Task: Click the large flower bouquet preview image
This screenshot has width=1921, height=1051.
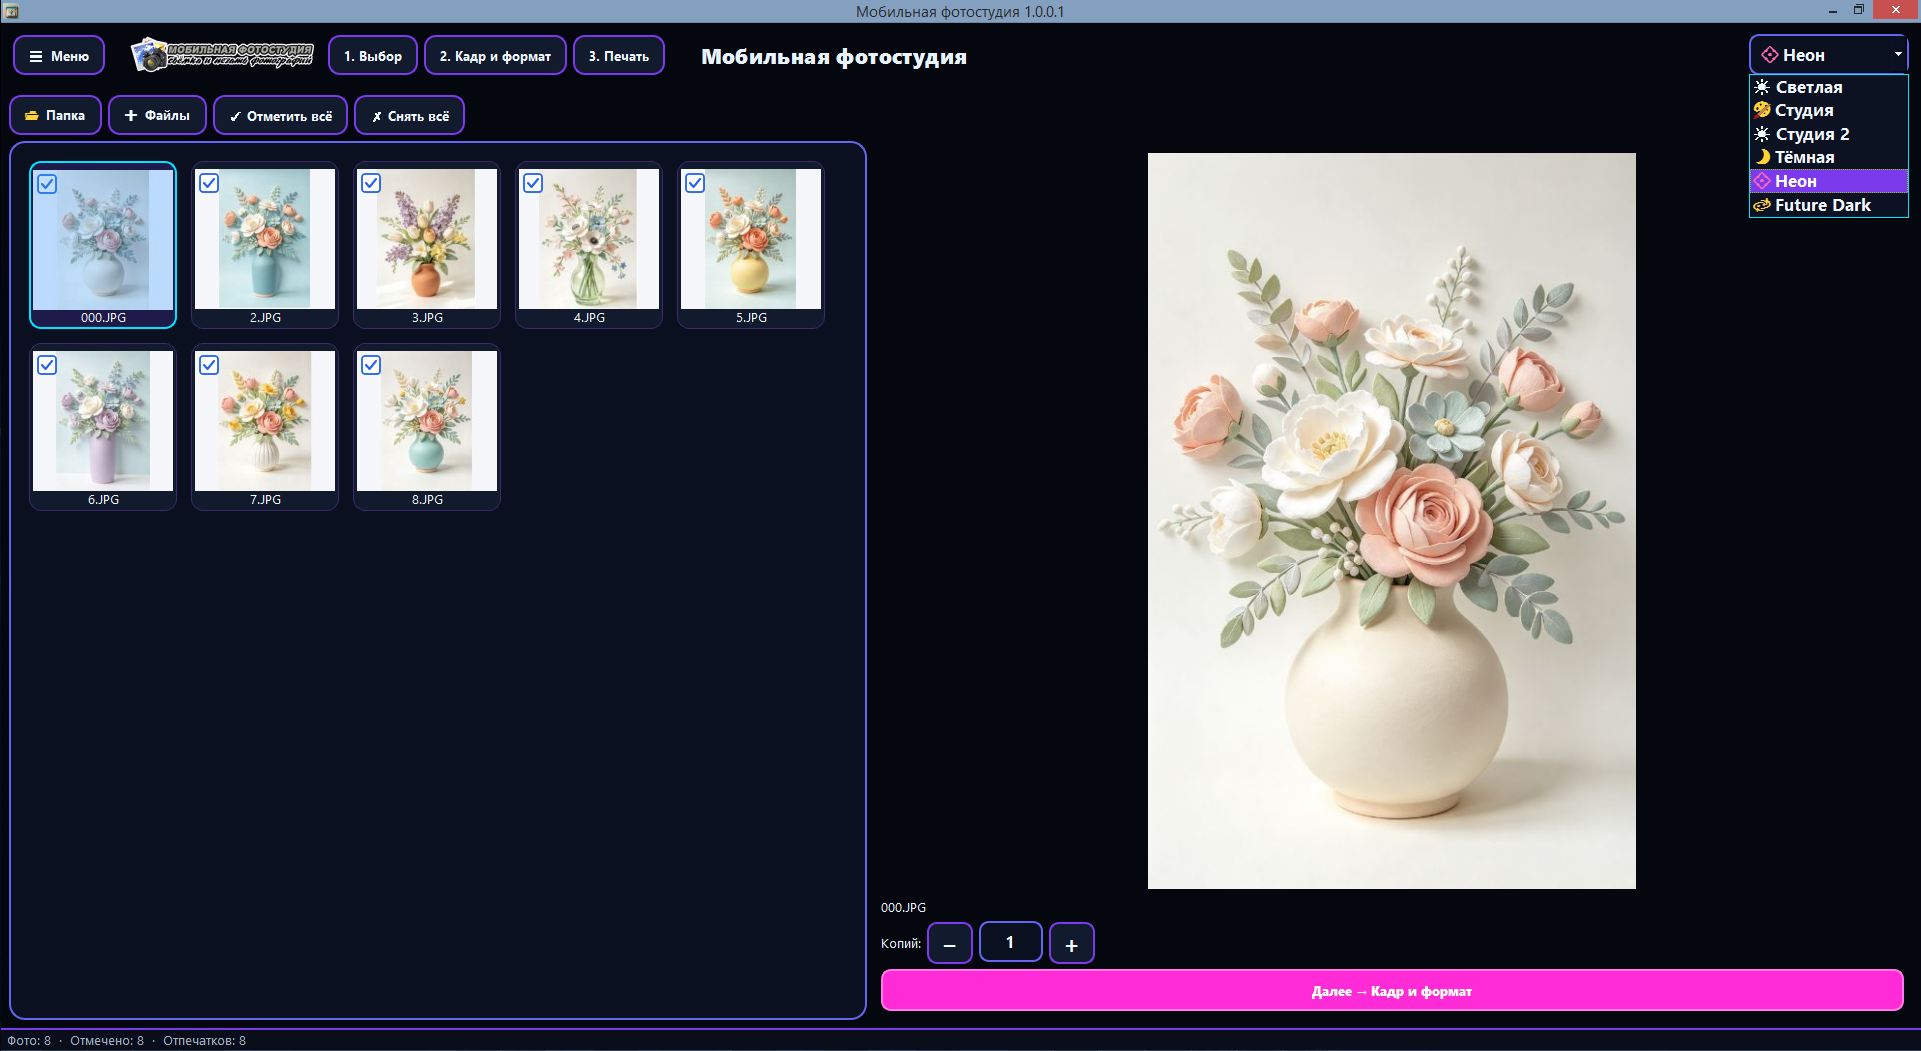Action: click(1392, 521)
